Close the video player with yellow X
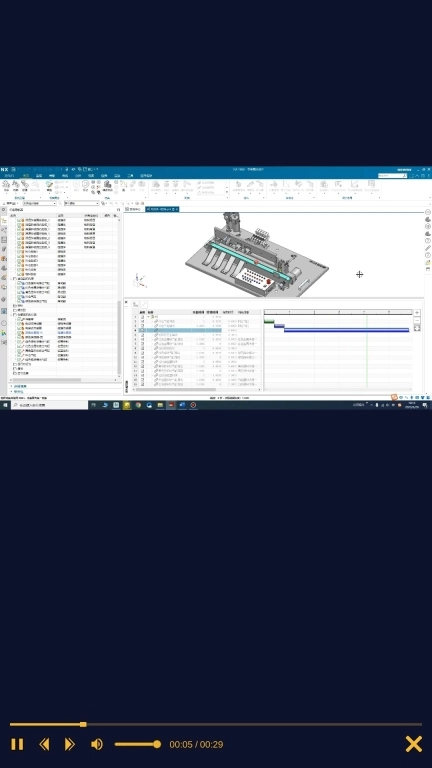Viewport: 432px width, 768px height. pyautogui.click(x=413, y=744)
